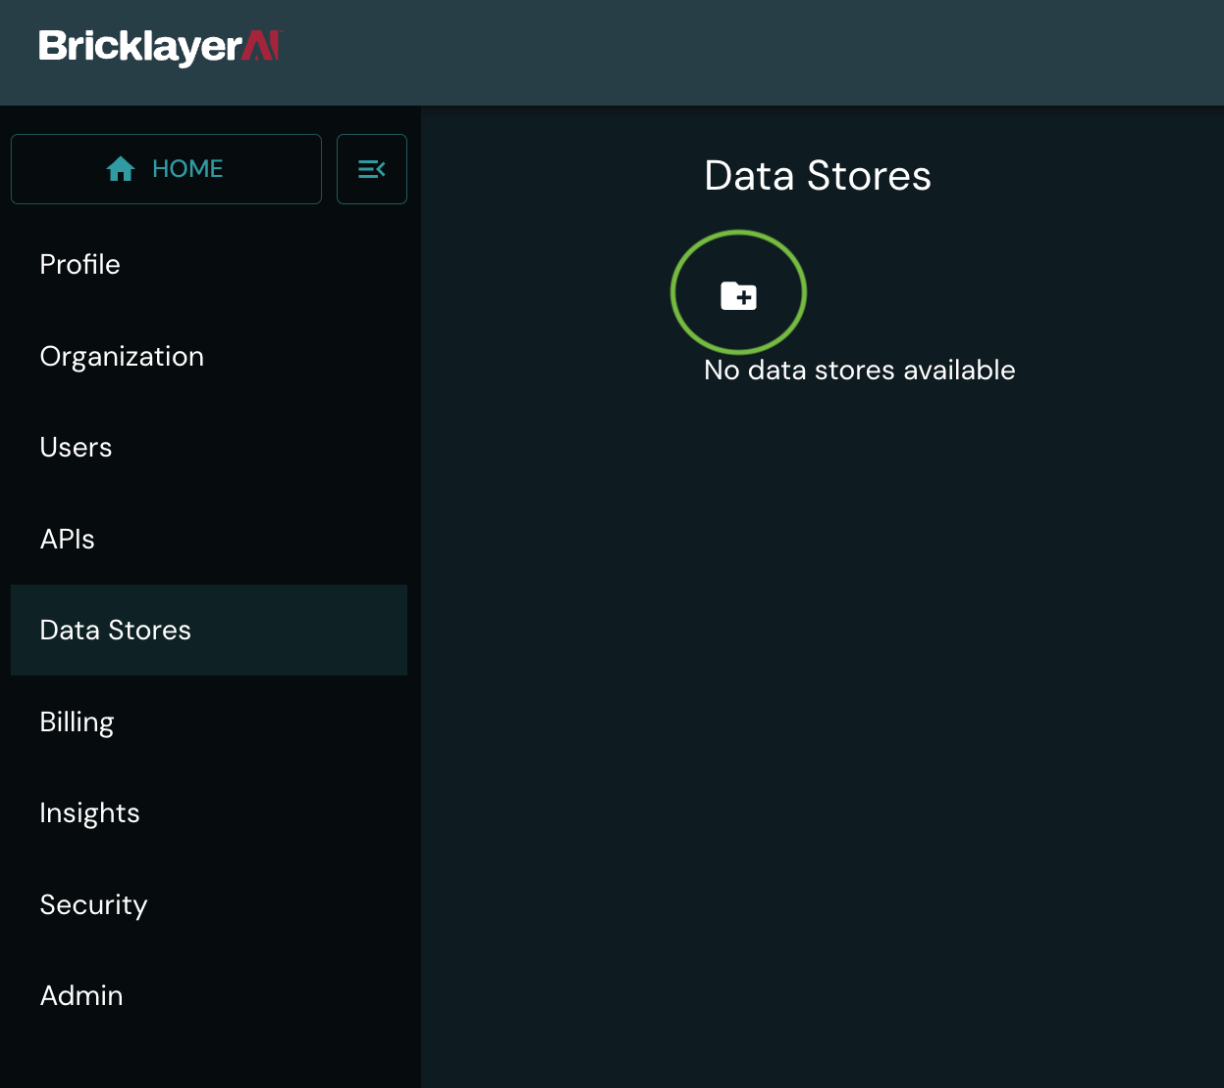Navigate to APIs

(67, 539)
